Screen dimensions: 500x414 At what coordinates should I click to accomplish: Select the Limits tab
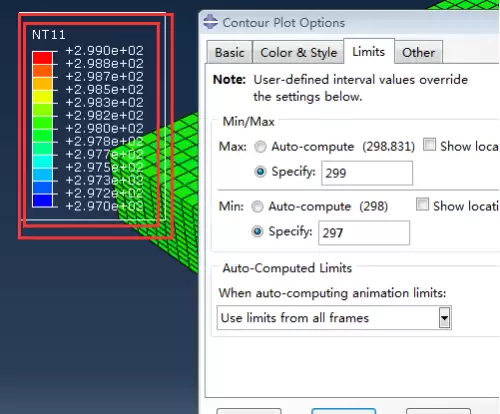[369, 51]
